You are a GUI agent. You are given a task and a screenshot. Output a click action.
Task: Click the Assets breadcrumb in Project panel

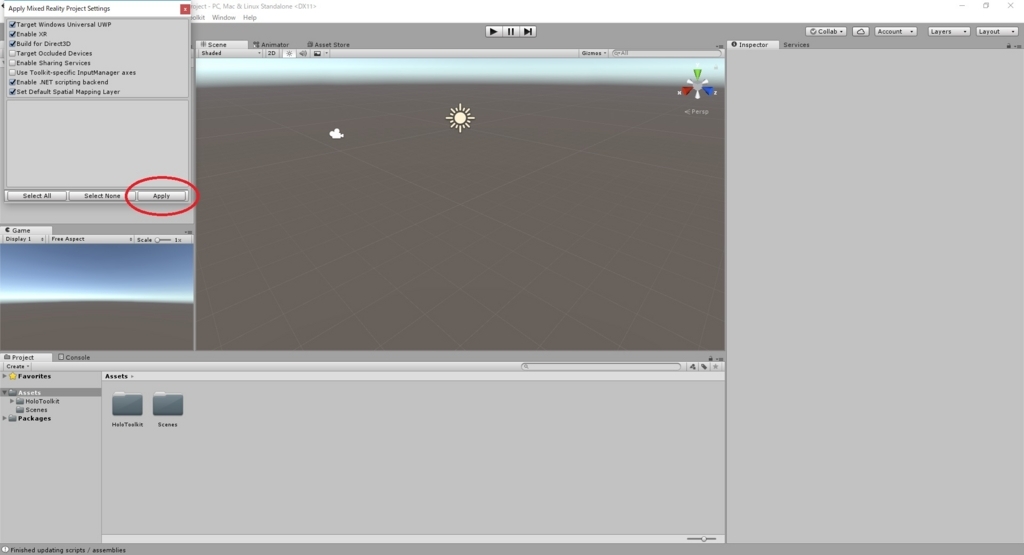[116, 376]
